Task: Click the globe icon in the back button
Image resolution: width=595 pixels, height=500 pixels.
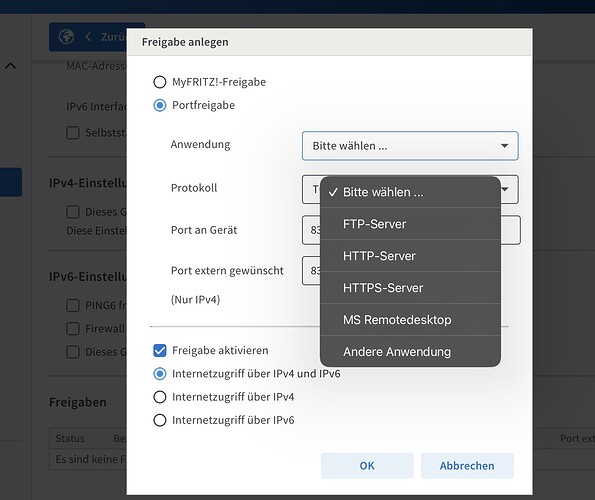Action: coord(66,37)
